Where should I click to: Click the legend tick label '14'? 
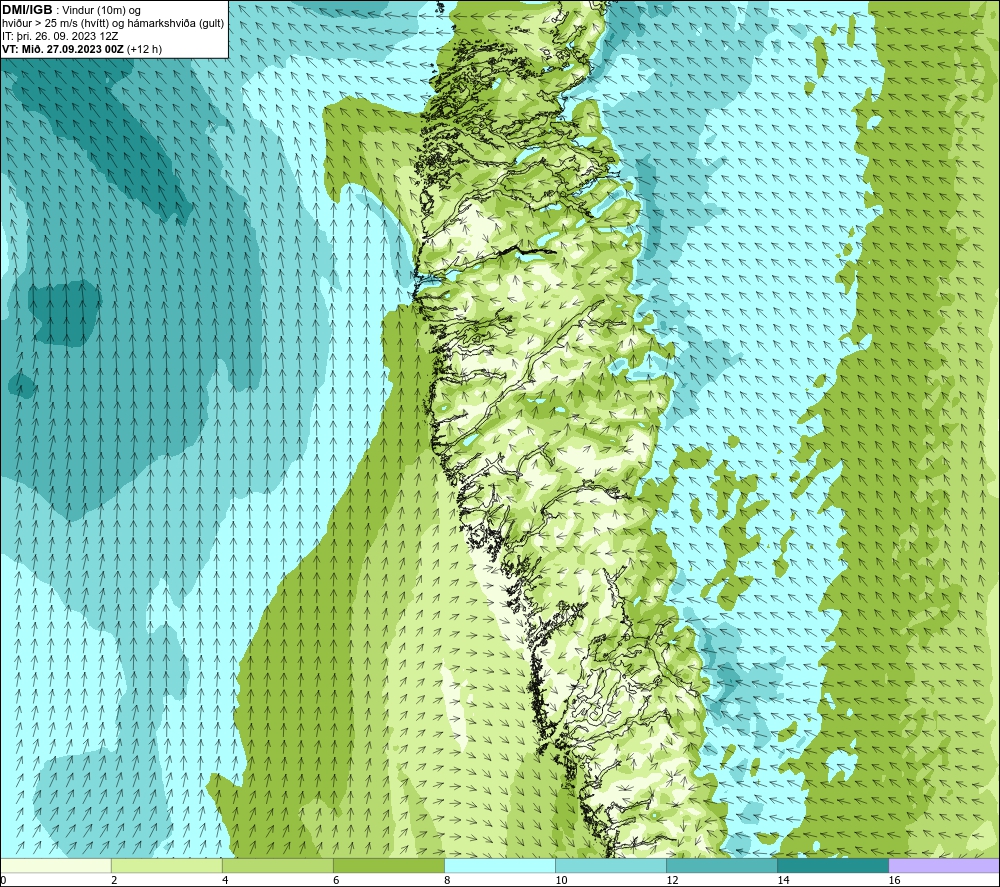[x=783, y=880]
